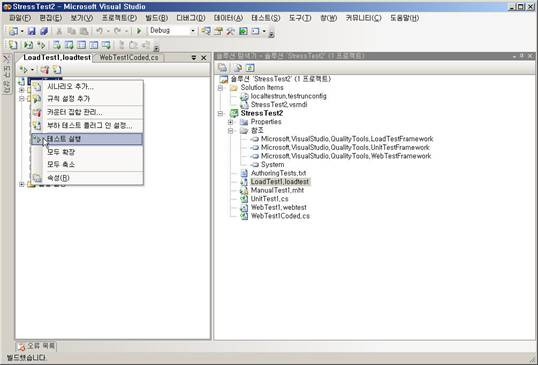Select the LoadTest1.loadtest tab

pos(57,58)
